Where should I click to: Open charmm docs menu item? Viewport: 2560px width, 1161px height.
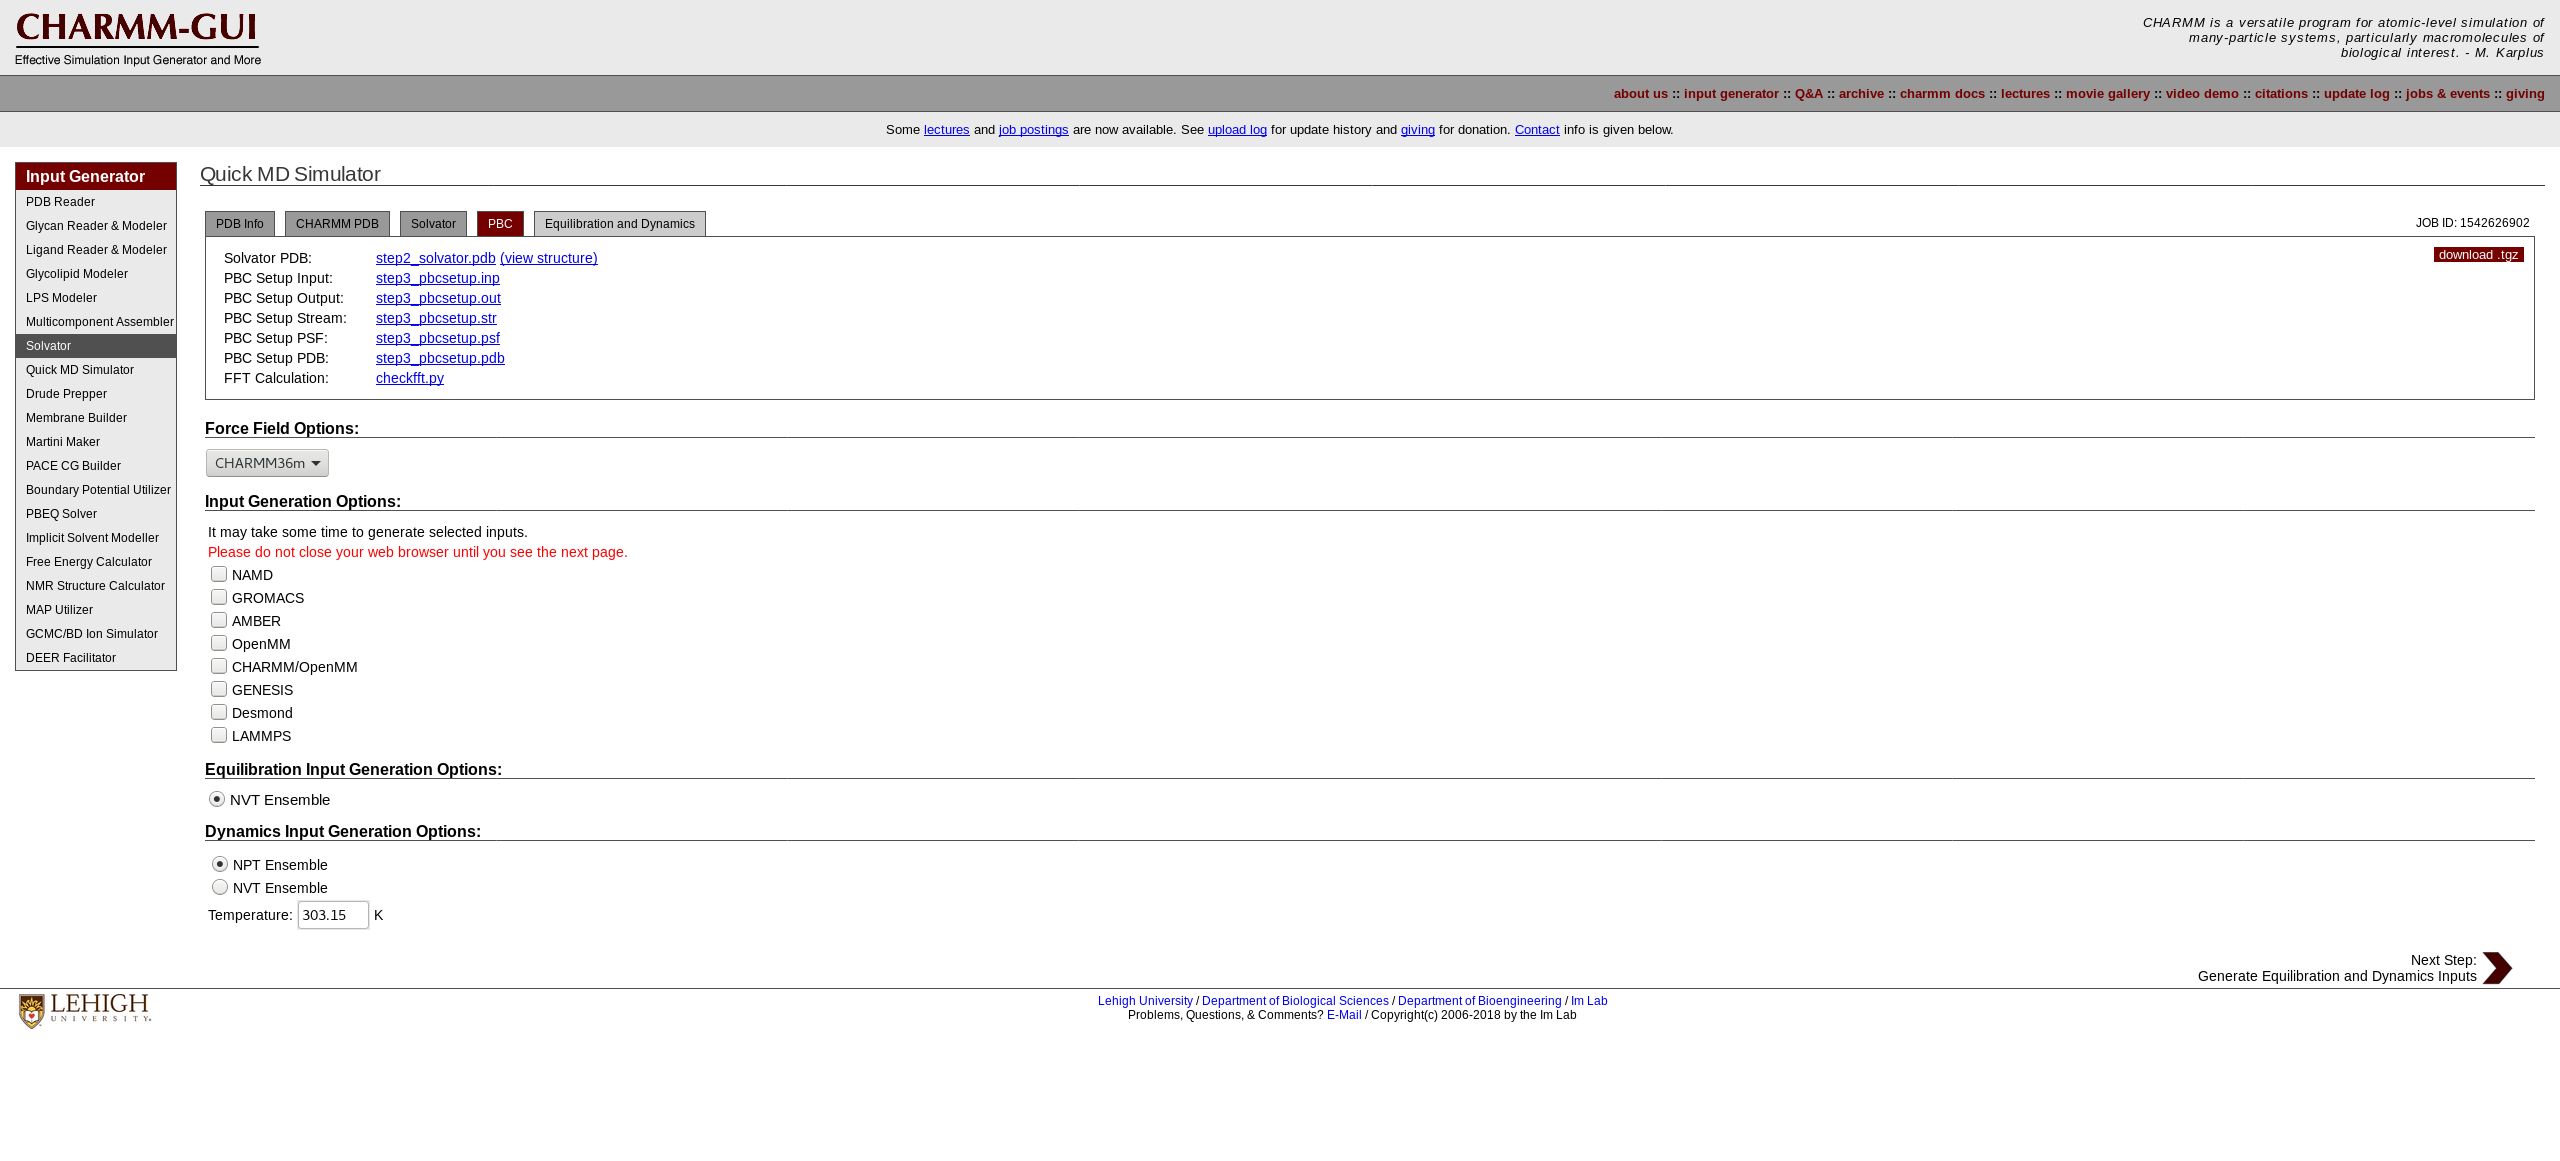[1942, 94]
